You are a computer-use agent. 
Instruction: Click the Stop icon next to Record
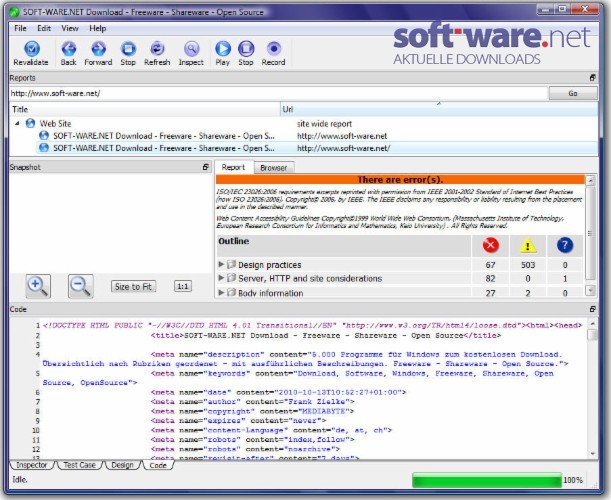[246, 49]
